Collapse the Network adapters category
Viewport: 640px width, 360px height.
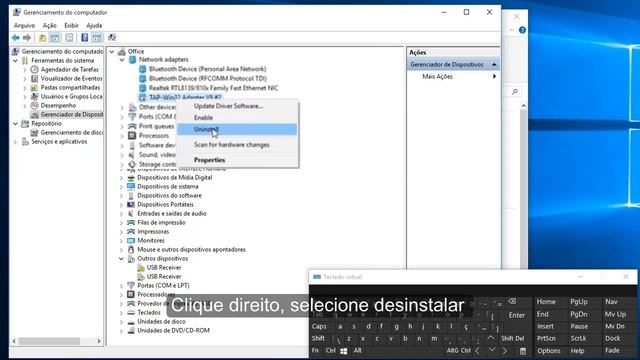pos(122,60)
